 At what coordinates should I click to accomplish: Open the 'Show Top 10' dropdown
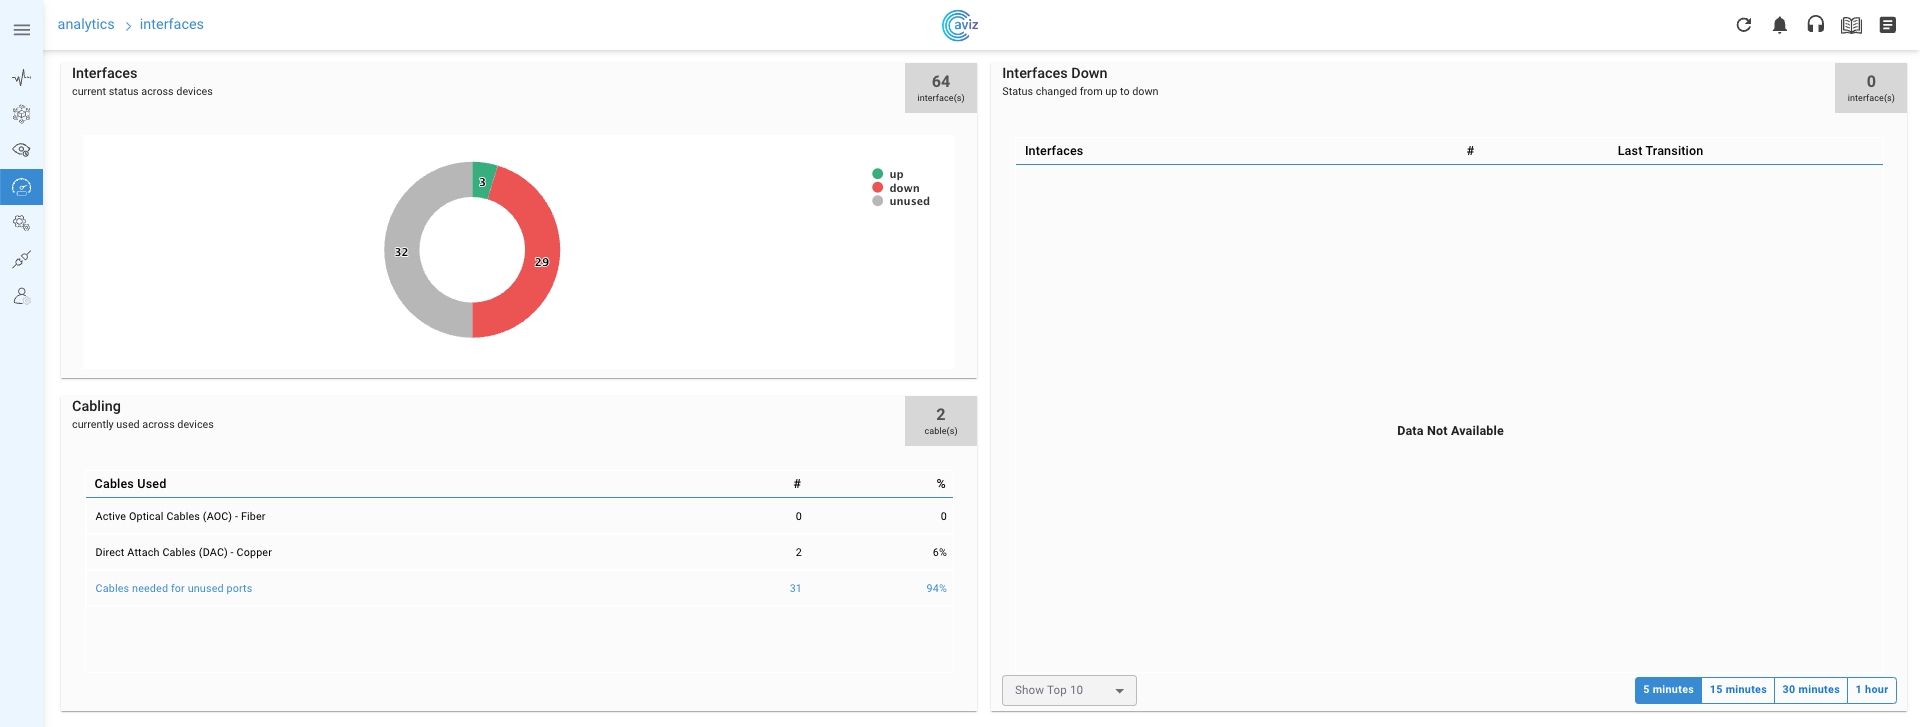pos(1068,690)
